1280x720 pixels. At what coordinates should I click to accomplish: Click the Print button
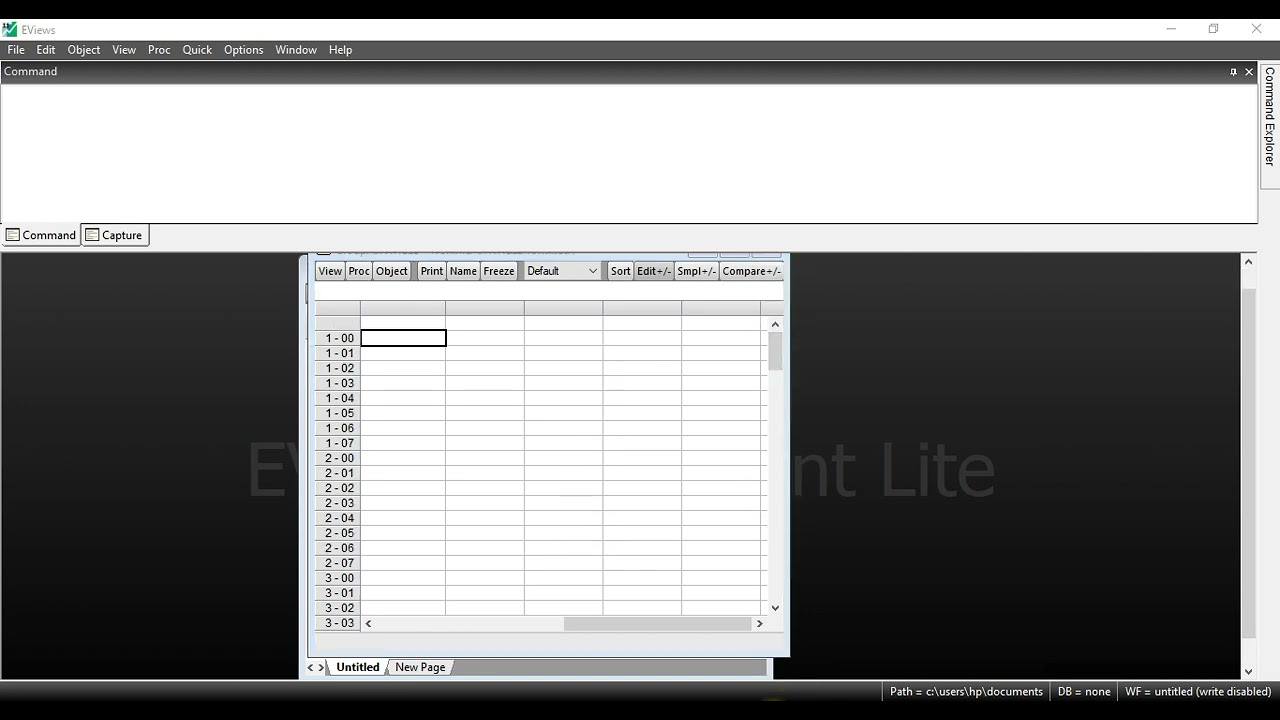coord(432,271)
